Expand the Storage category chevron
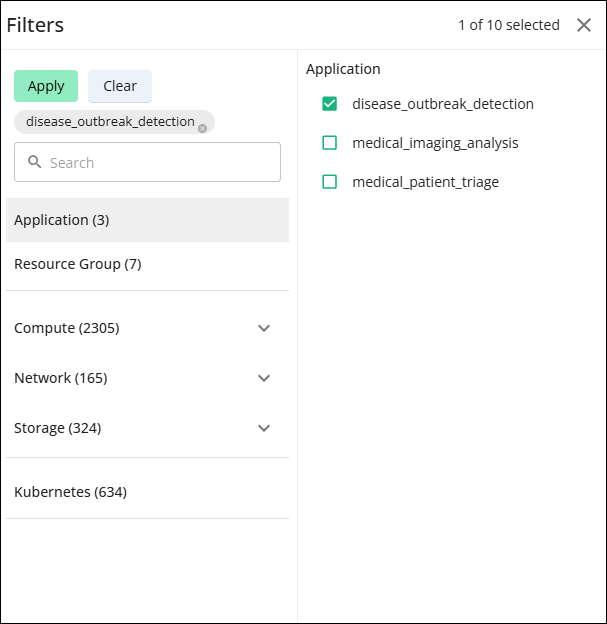The height and width of the screenshot is (624, 607). (x=264, y=428)
